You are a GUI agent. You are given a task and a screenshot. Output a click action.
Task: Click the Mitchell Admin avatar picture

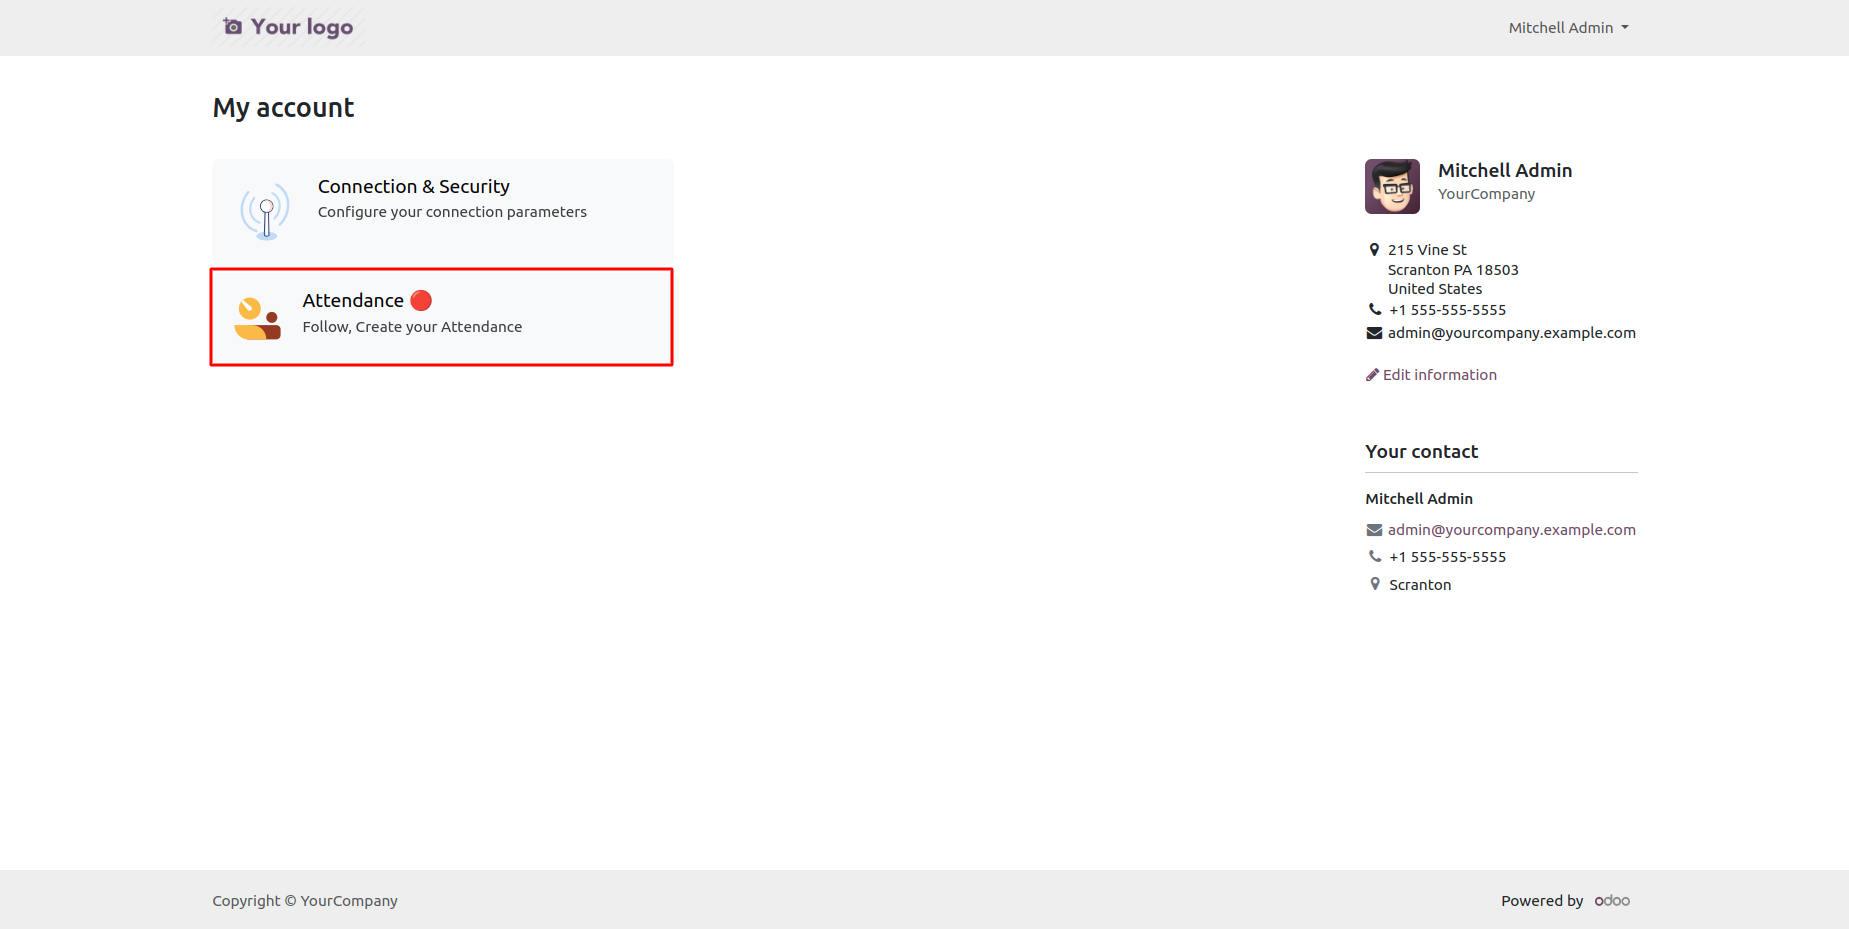[x=1392, y=186]
